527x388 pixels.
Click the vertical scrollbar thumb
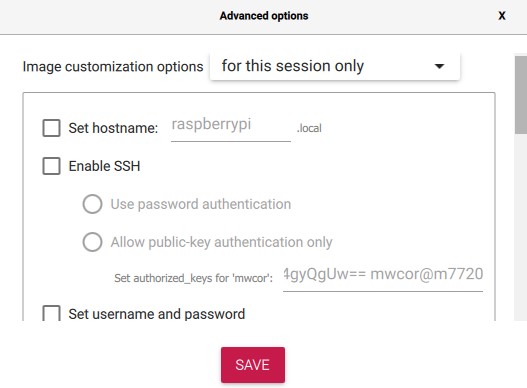(x=521, y=95)
